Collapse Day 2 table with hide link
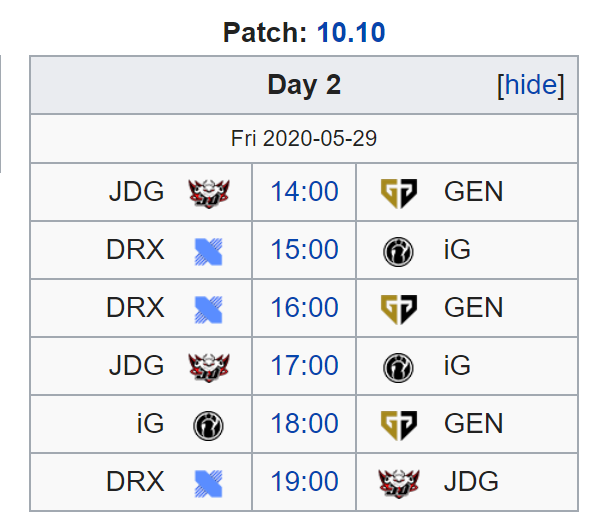The height and width of the screenshot is (526, 616). (x=530, y=85)
